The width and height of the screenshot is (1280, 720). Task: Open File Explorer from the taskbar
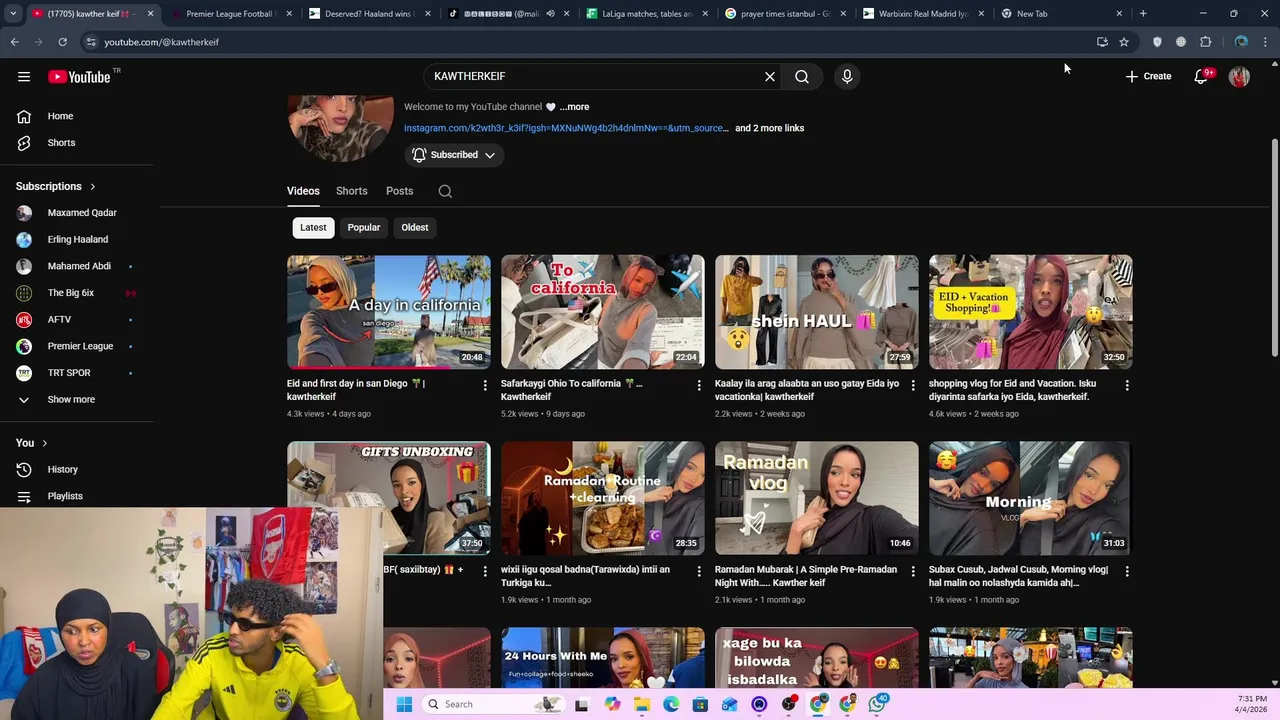[x=642, y=704]
